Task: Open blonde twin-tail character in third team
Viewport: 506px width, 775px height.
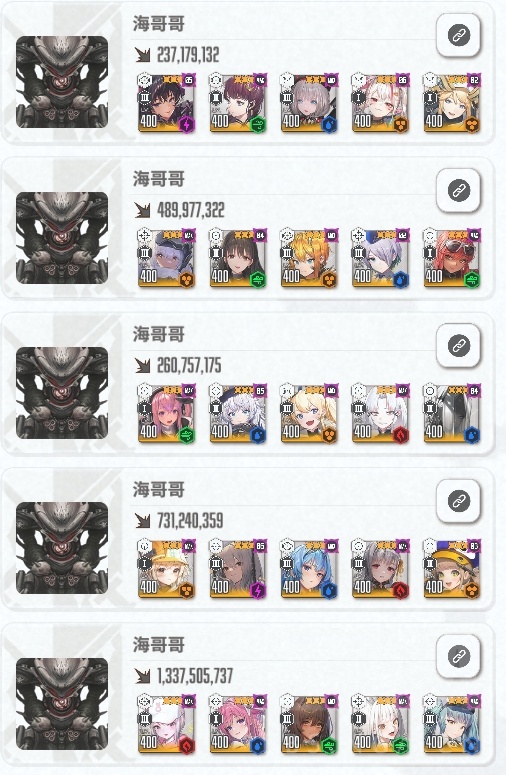Action: pyautogui.click(x=309, y=414)
